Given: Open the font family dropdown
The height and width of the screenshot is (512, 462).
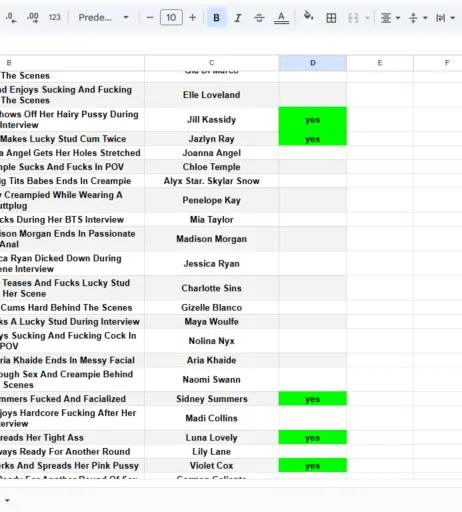Looking at the screenshot, I should 103,18.
